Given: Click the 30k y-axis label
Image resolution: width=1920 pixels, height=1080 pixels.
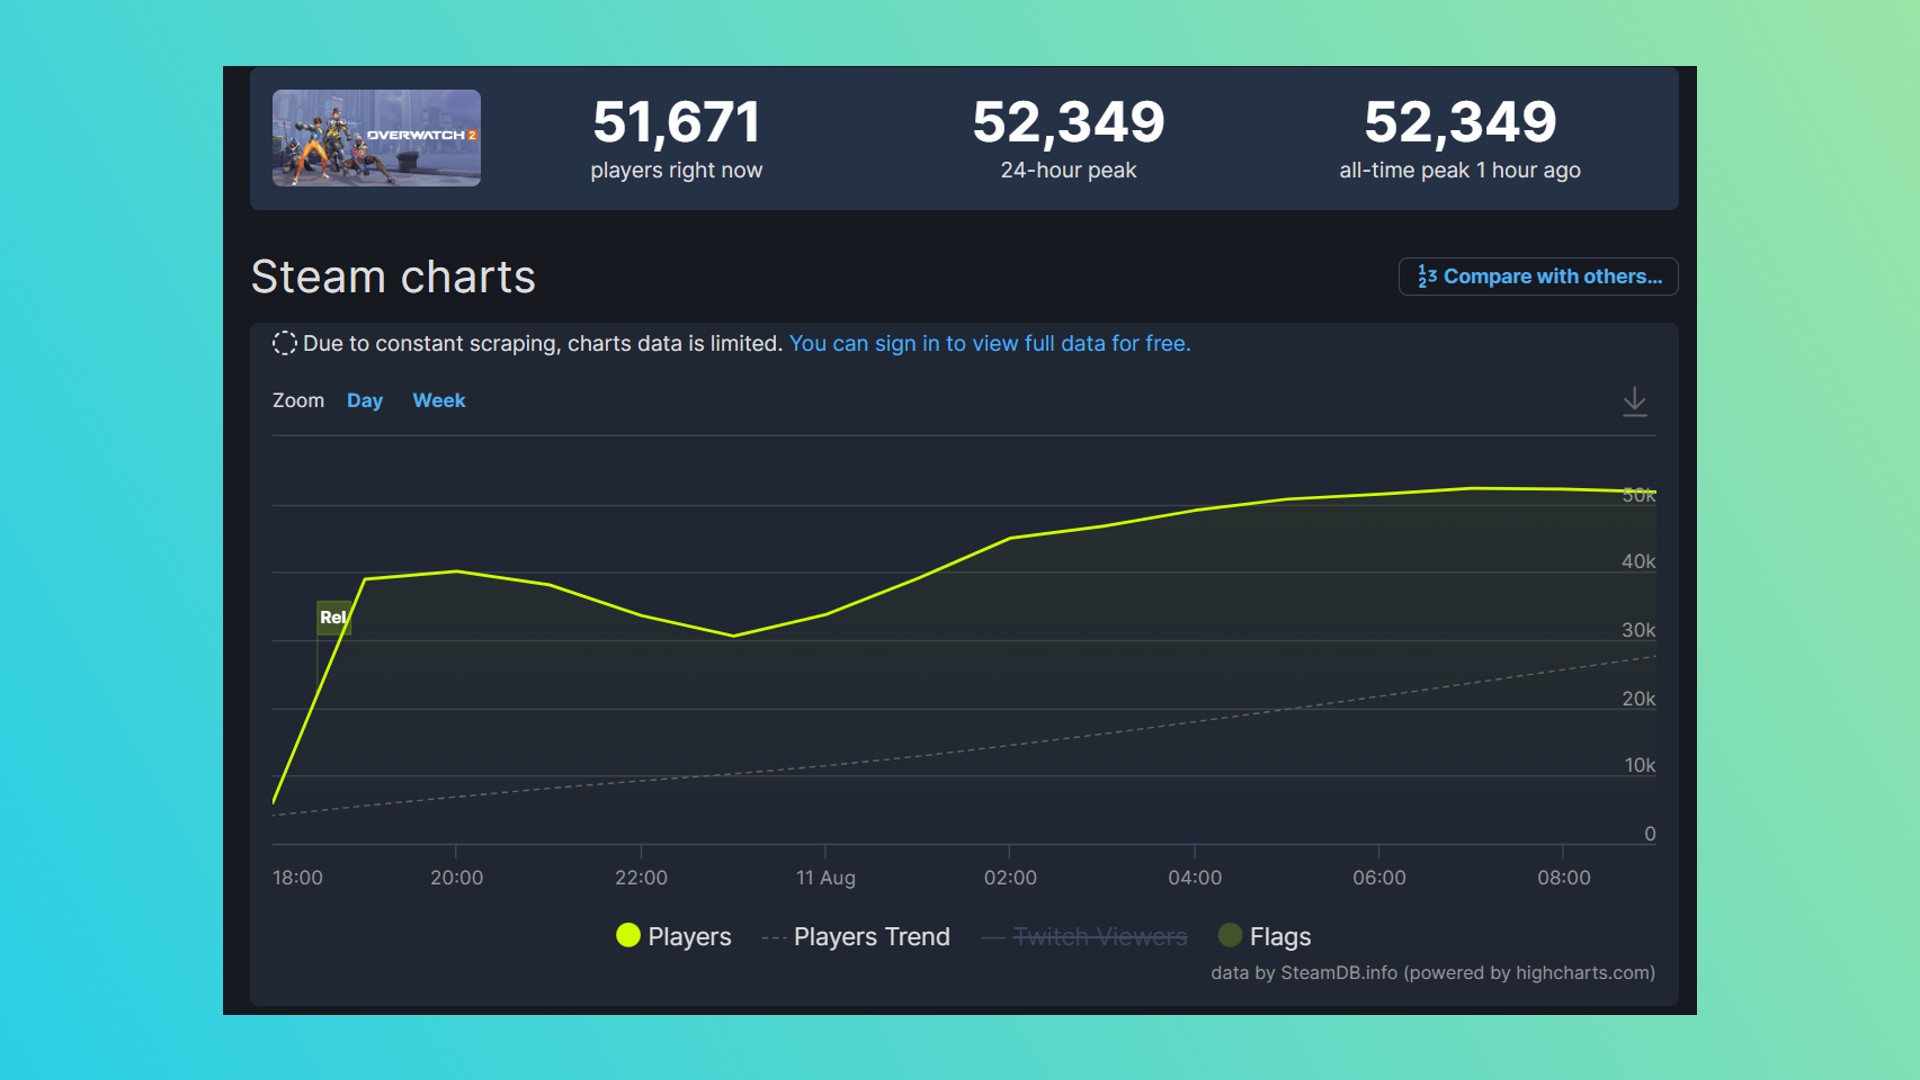Looking at the screenshot, I should 1638,630.
